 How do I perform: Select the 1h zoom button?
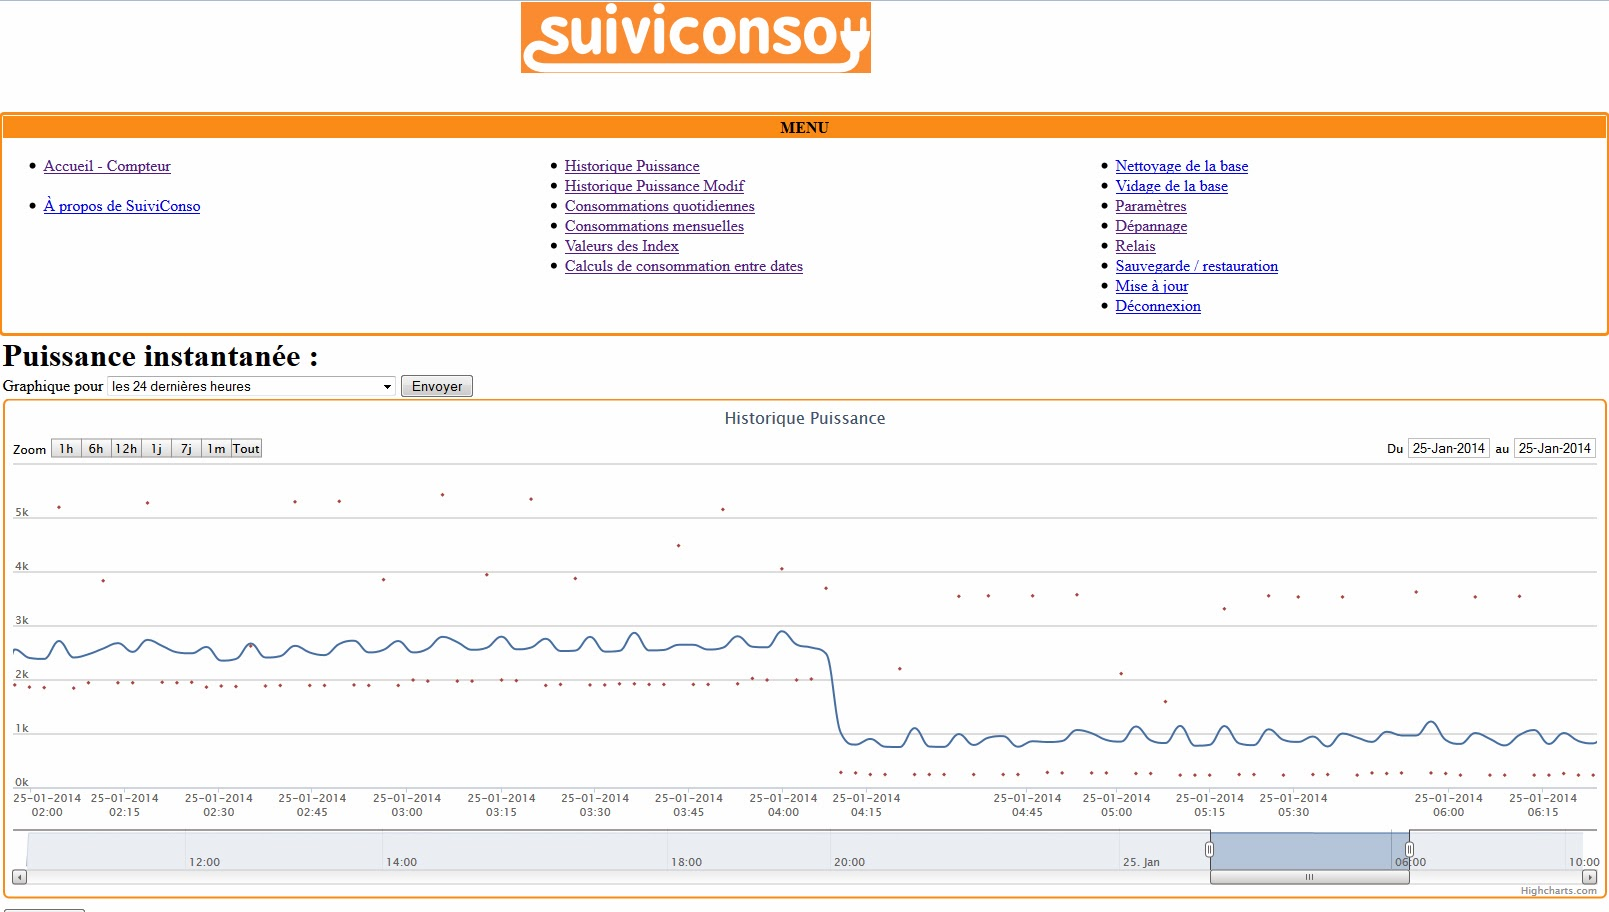click(66, 449)
